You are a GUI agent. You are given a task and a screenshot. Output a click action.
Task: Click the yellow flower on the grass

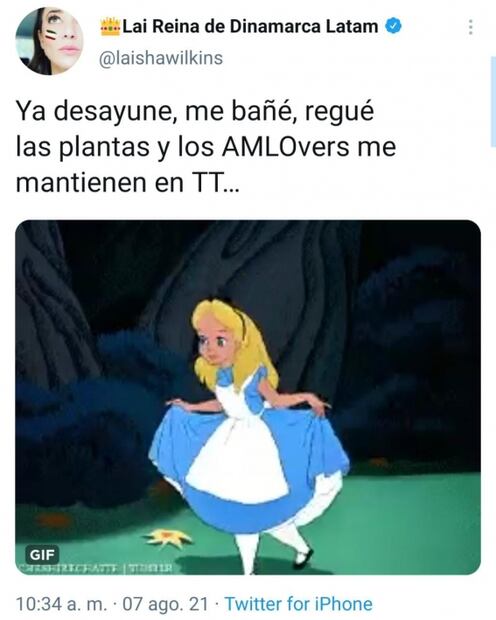tap(168, 537)
